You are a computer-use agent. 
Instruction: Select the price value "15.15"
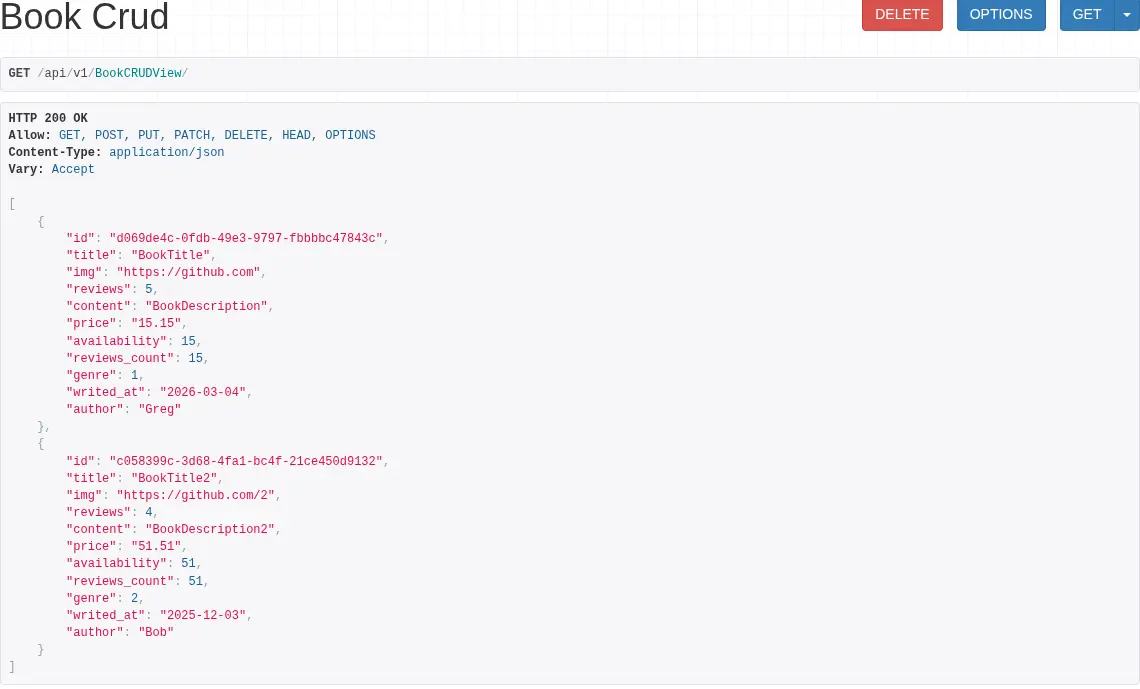pyautogui.click(x=156, y=323)
